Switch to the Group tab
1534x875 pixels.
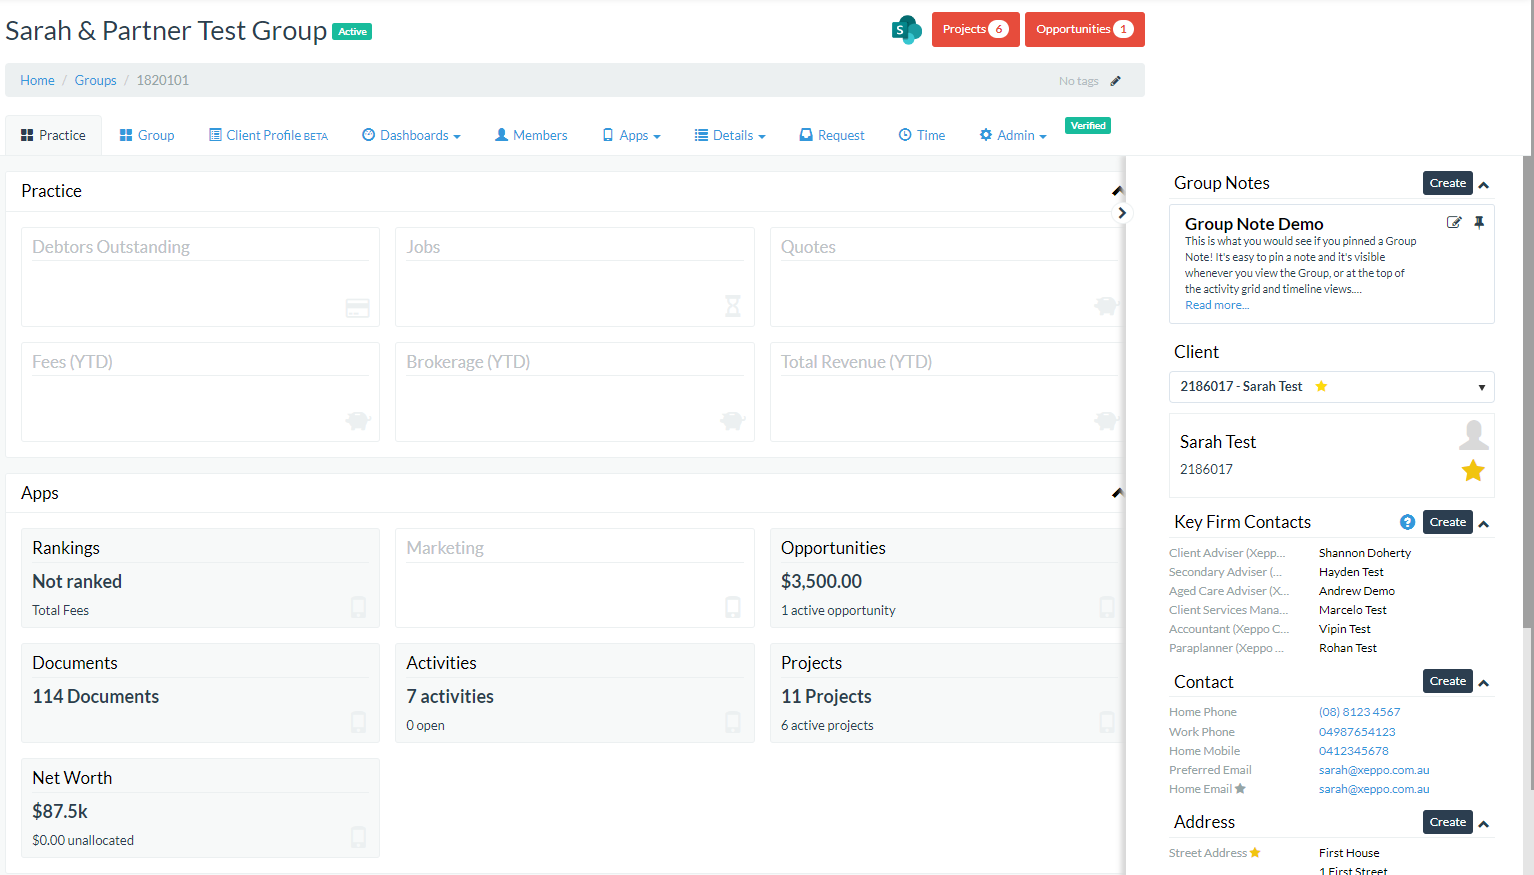(x=147, y=135)
